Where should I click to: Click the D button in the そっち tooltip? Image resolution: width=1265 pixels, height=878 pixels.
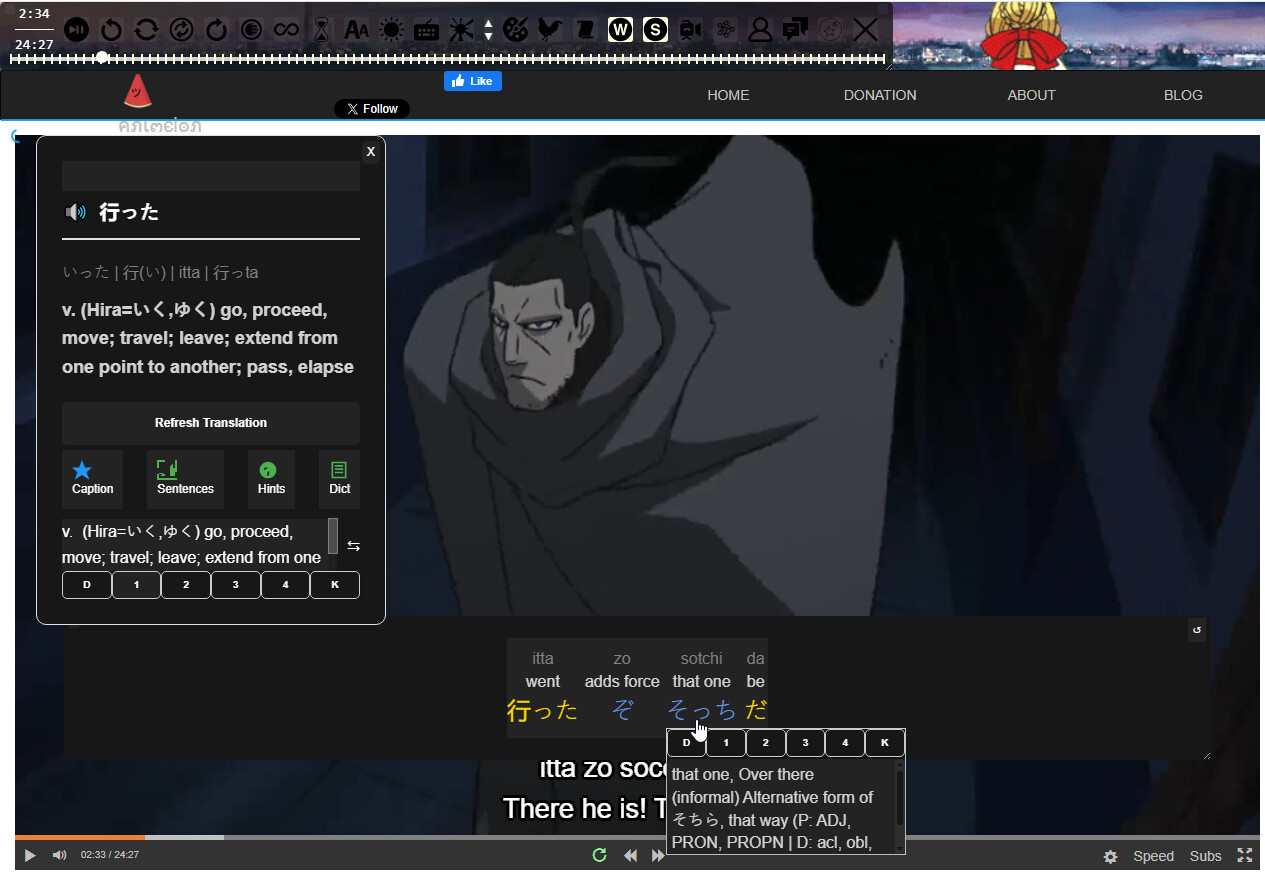coord(687,743)
